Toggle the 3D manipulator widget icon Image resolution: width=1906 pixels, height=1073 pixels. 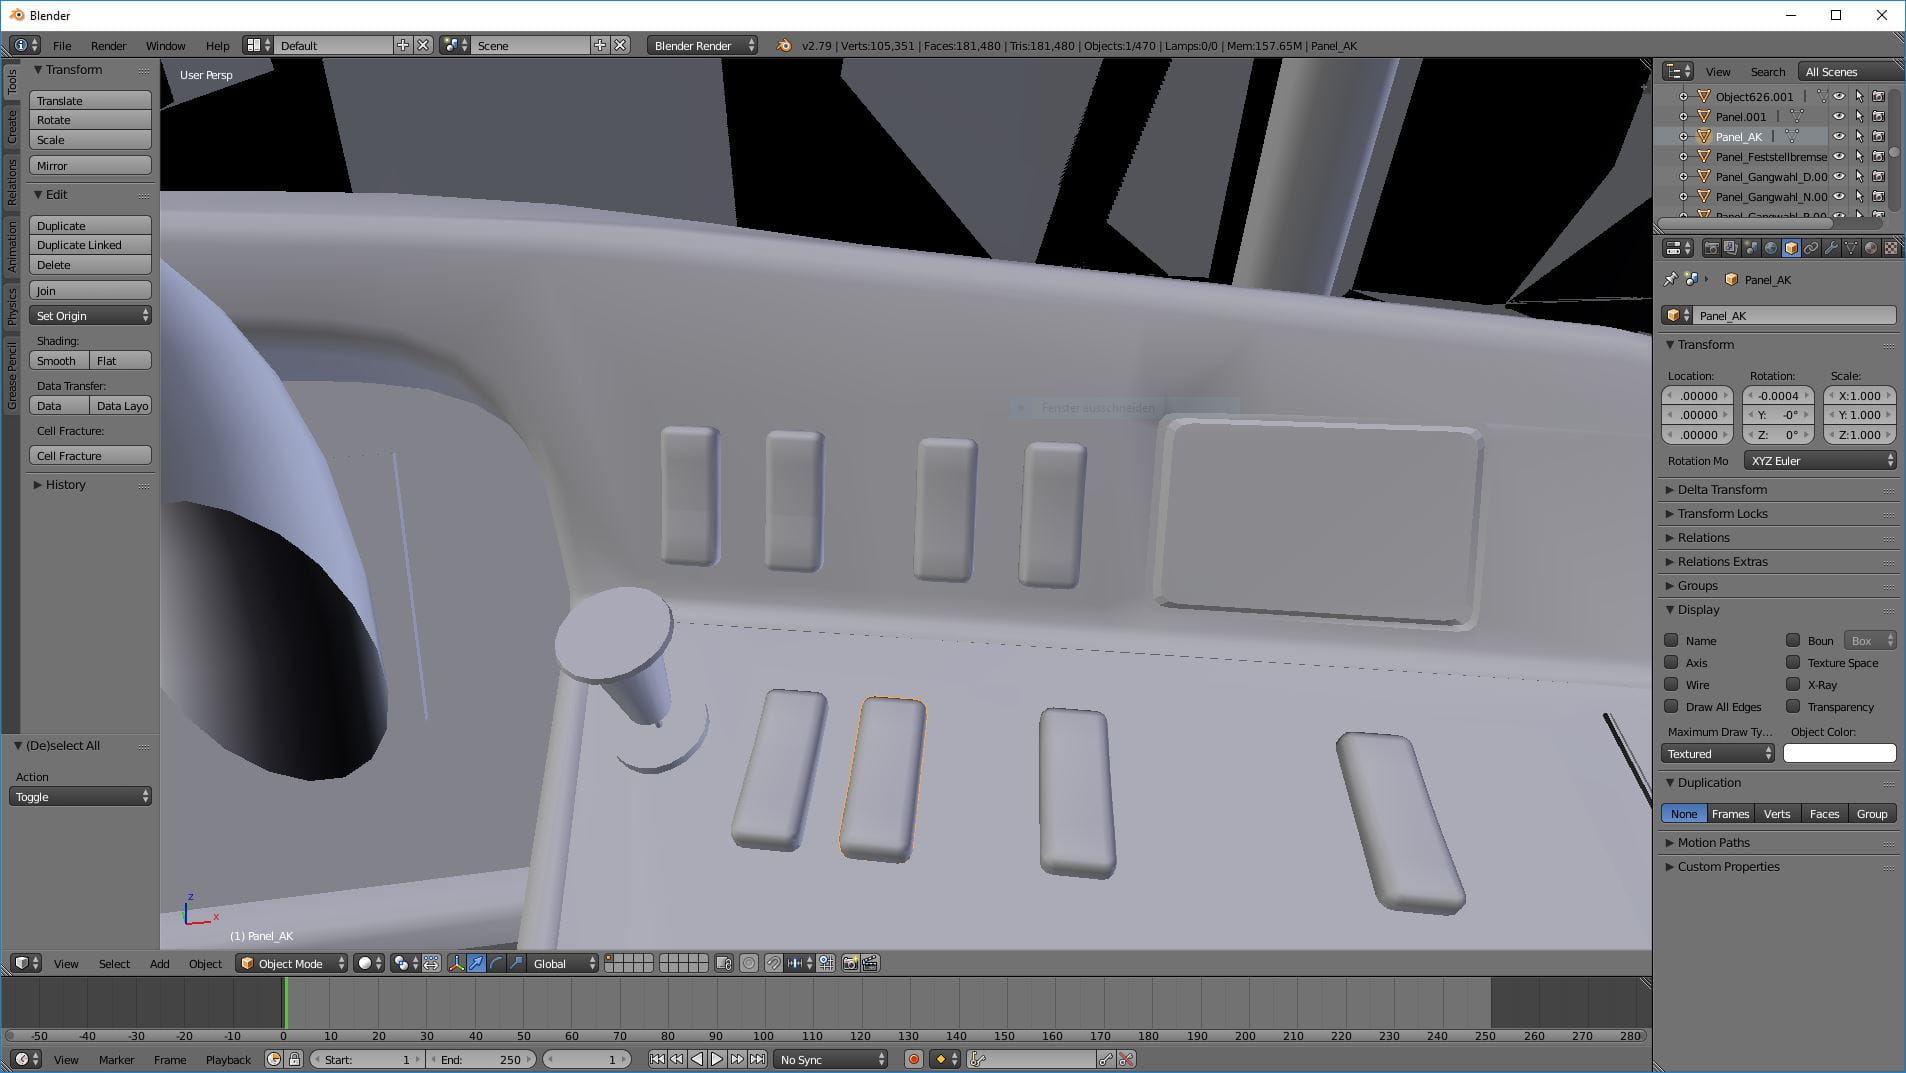coord(456,963)
